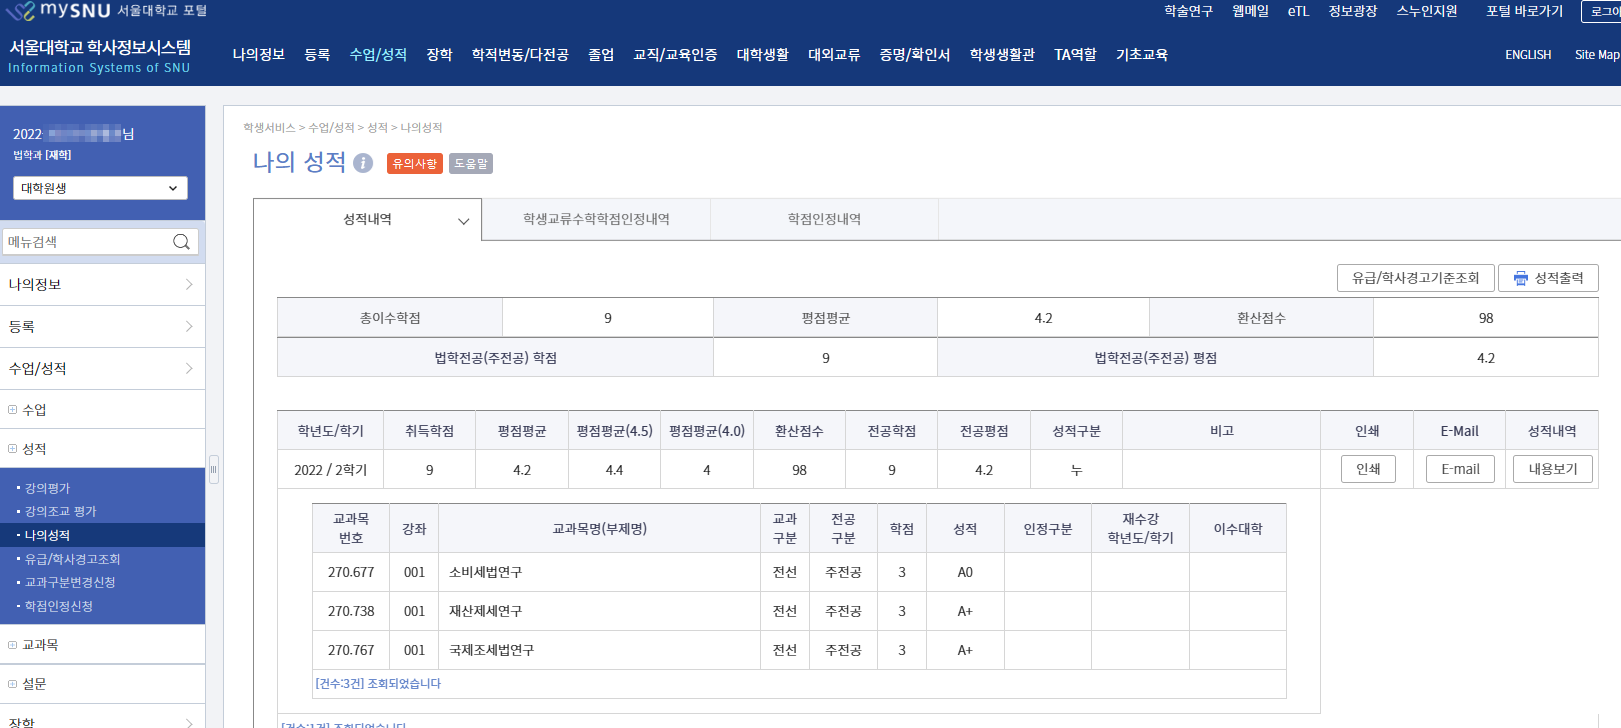Expand the 교과목 tree item

[12, 645]
